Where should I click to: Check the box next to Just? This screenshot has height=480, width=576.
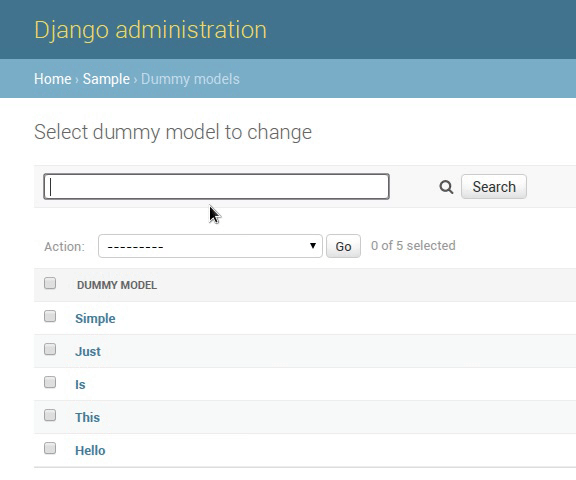tap(50, 349)
